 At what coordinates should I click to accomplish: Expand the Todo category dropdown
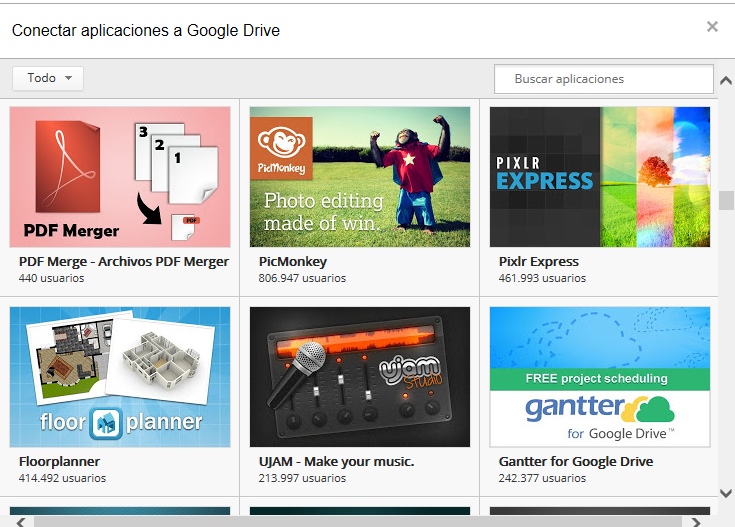(48, 78)
